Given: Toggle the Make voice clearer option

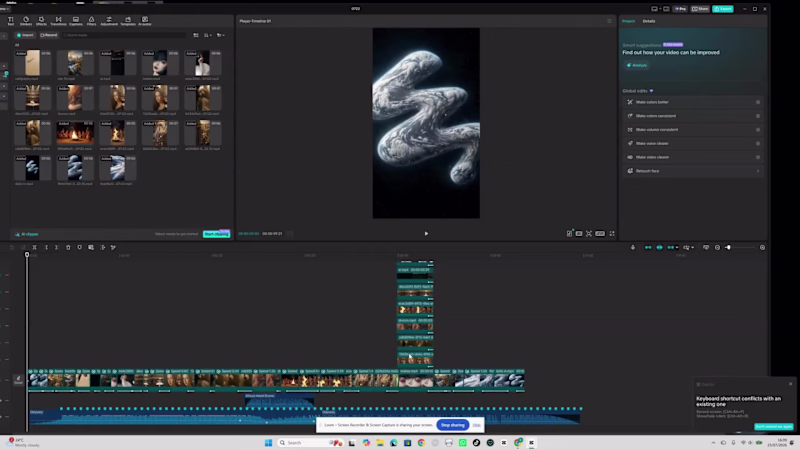Looking at the screenshot, I should pyautogui.click(x=758, y=143).
